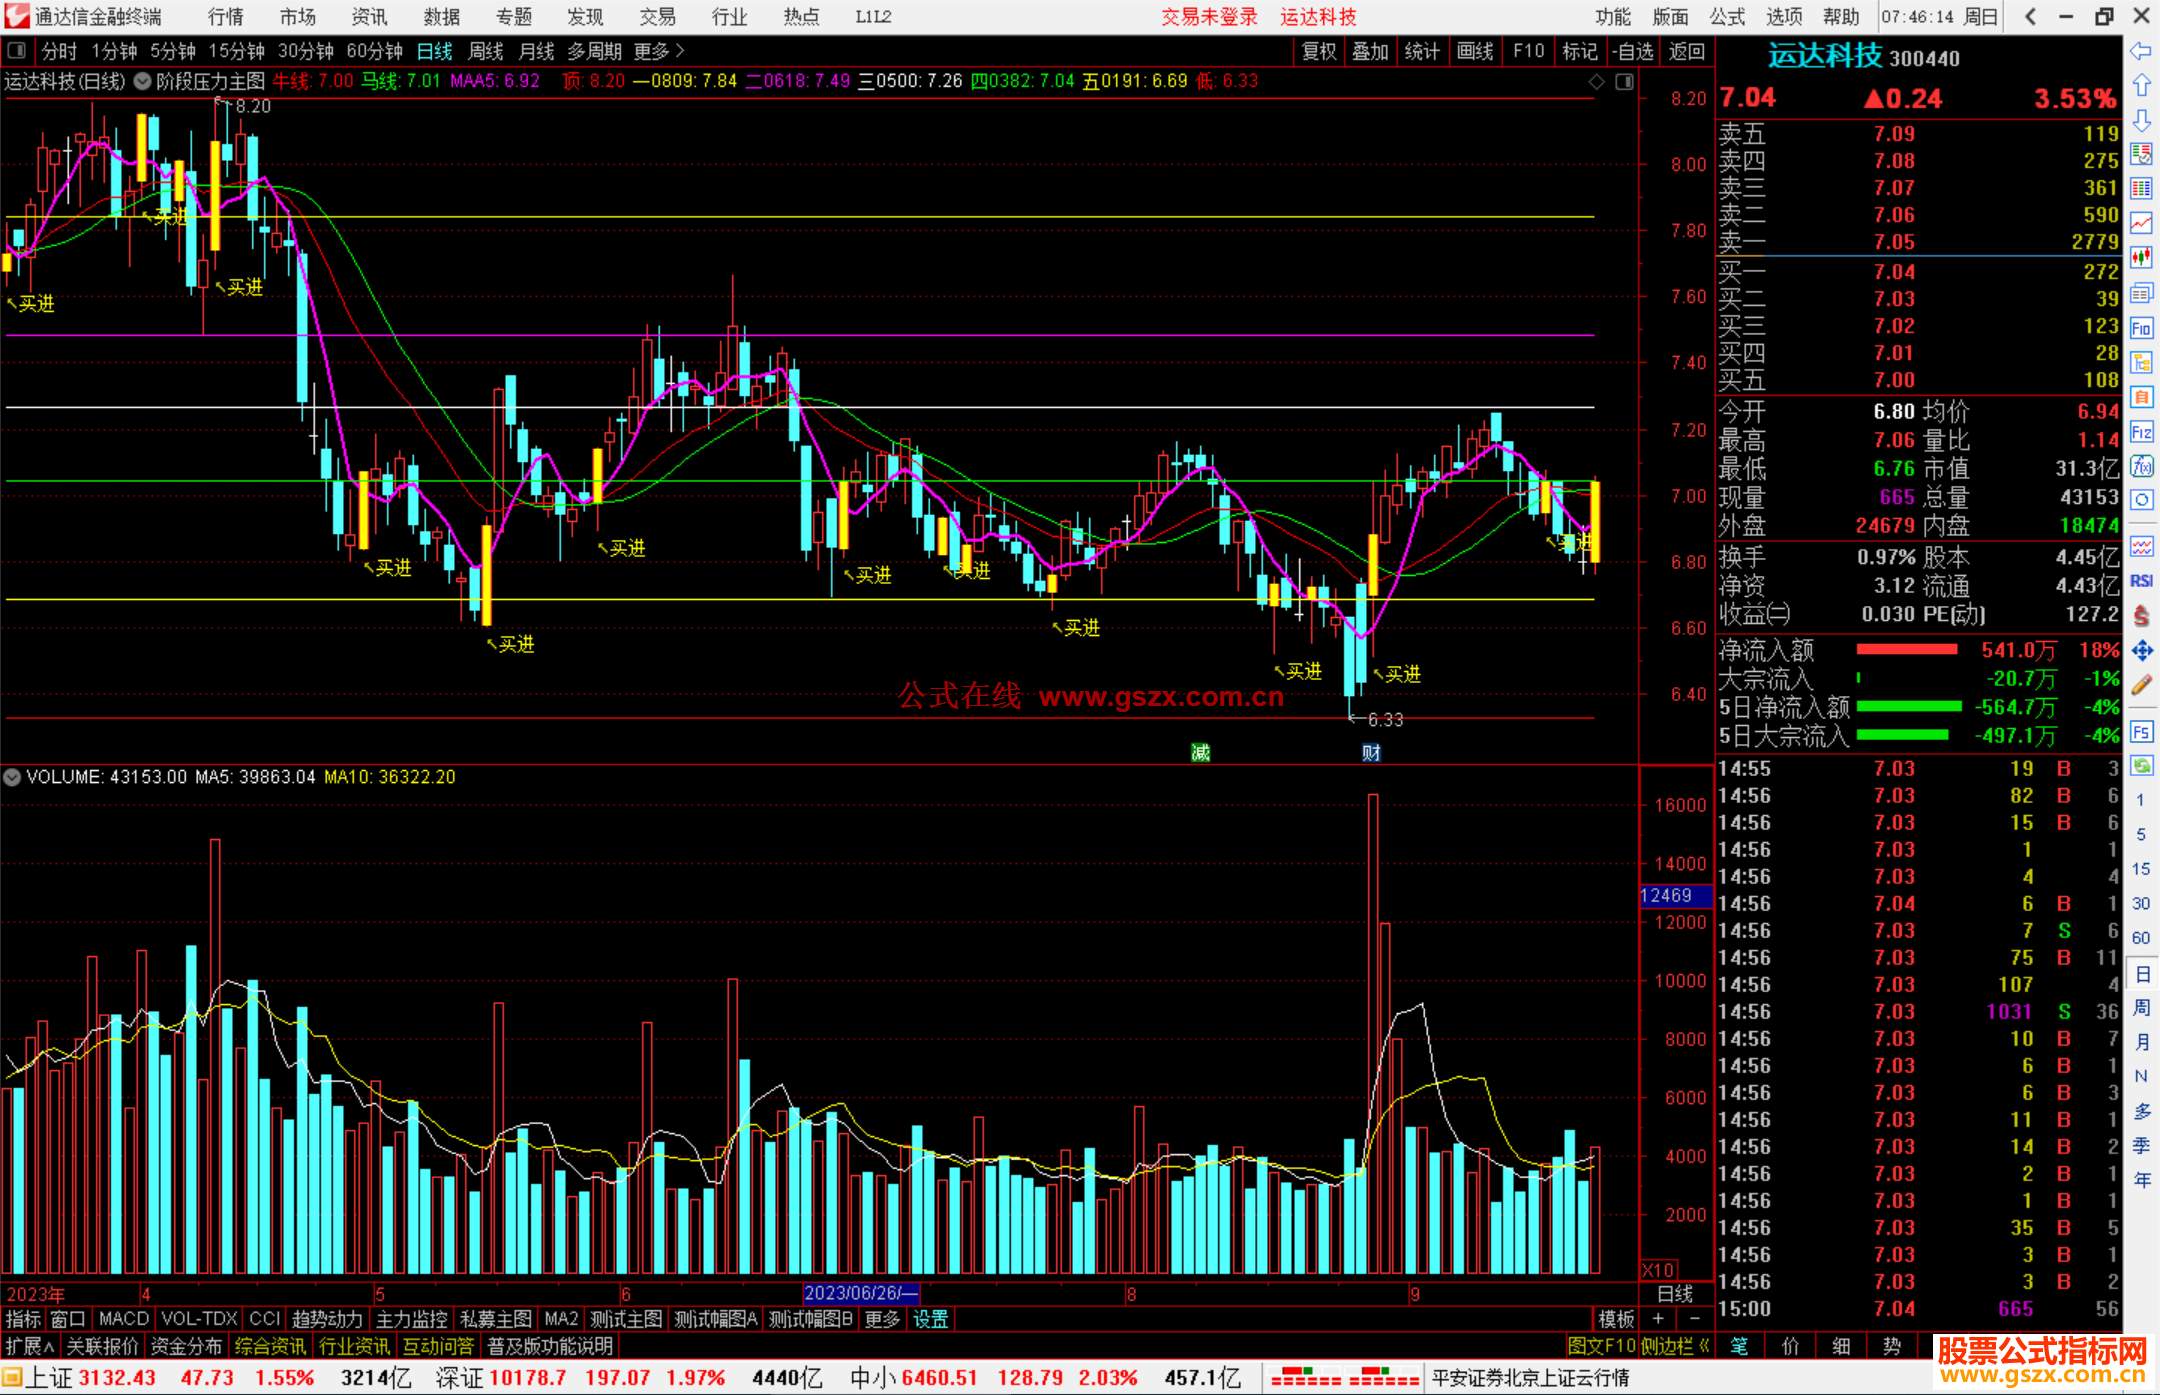This screenshot has height=1395, width=2160.
Task: Select the pencil drawing tool icon
Action: [x=2141, y=686]
